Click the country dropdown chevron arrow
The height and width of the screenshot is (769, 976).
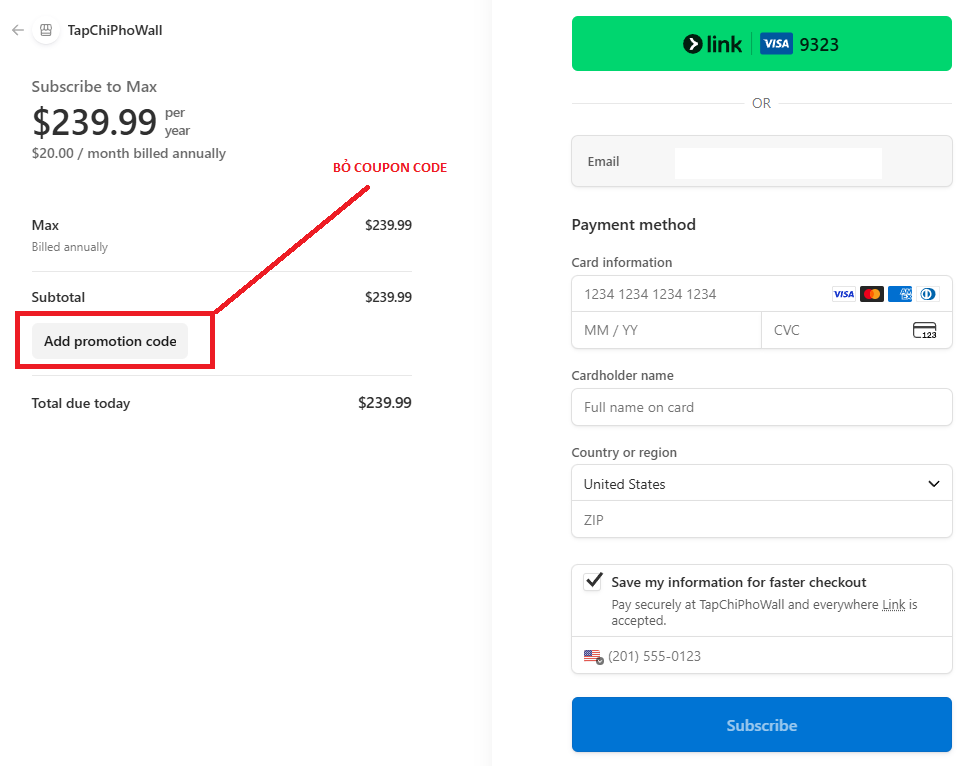tap(933, 484)
